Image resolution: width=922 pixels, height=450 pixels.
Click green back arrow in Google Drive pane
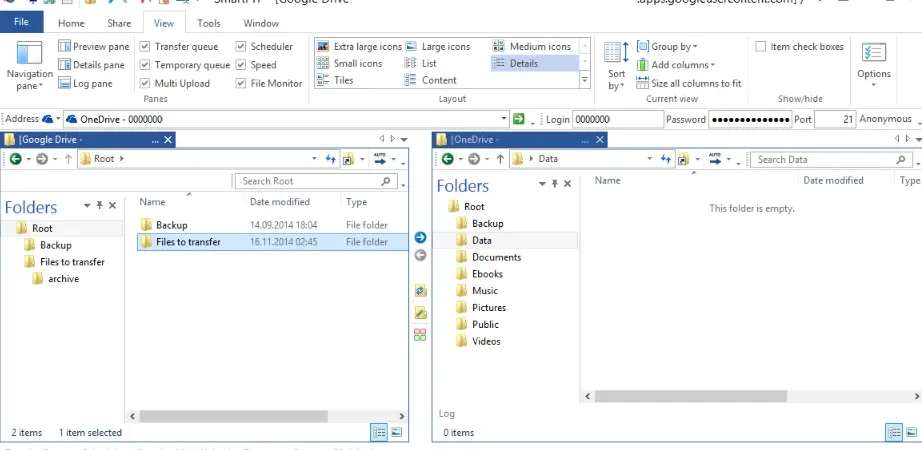16,159
